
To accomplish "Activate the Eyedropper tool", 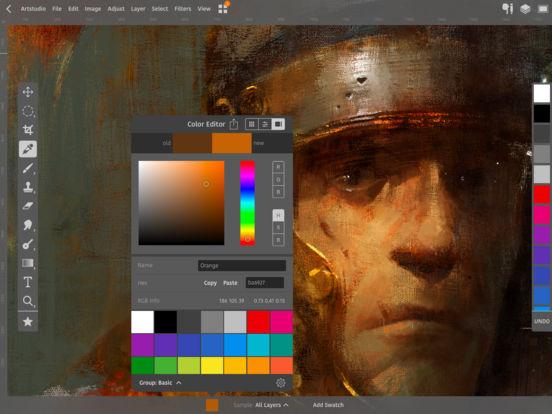I will pos(28,149).
